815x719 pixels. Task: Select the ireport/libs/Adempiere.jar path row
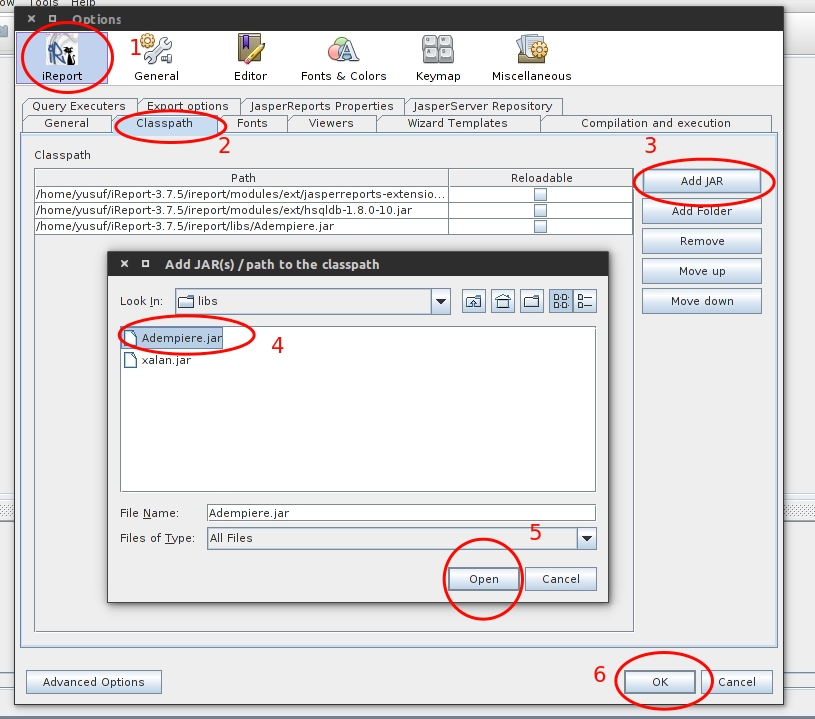[x=334, y=227]
